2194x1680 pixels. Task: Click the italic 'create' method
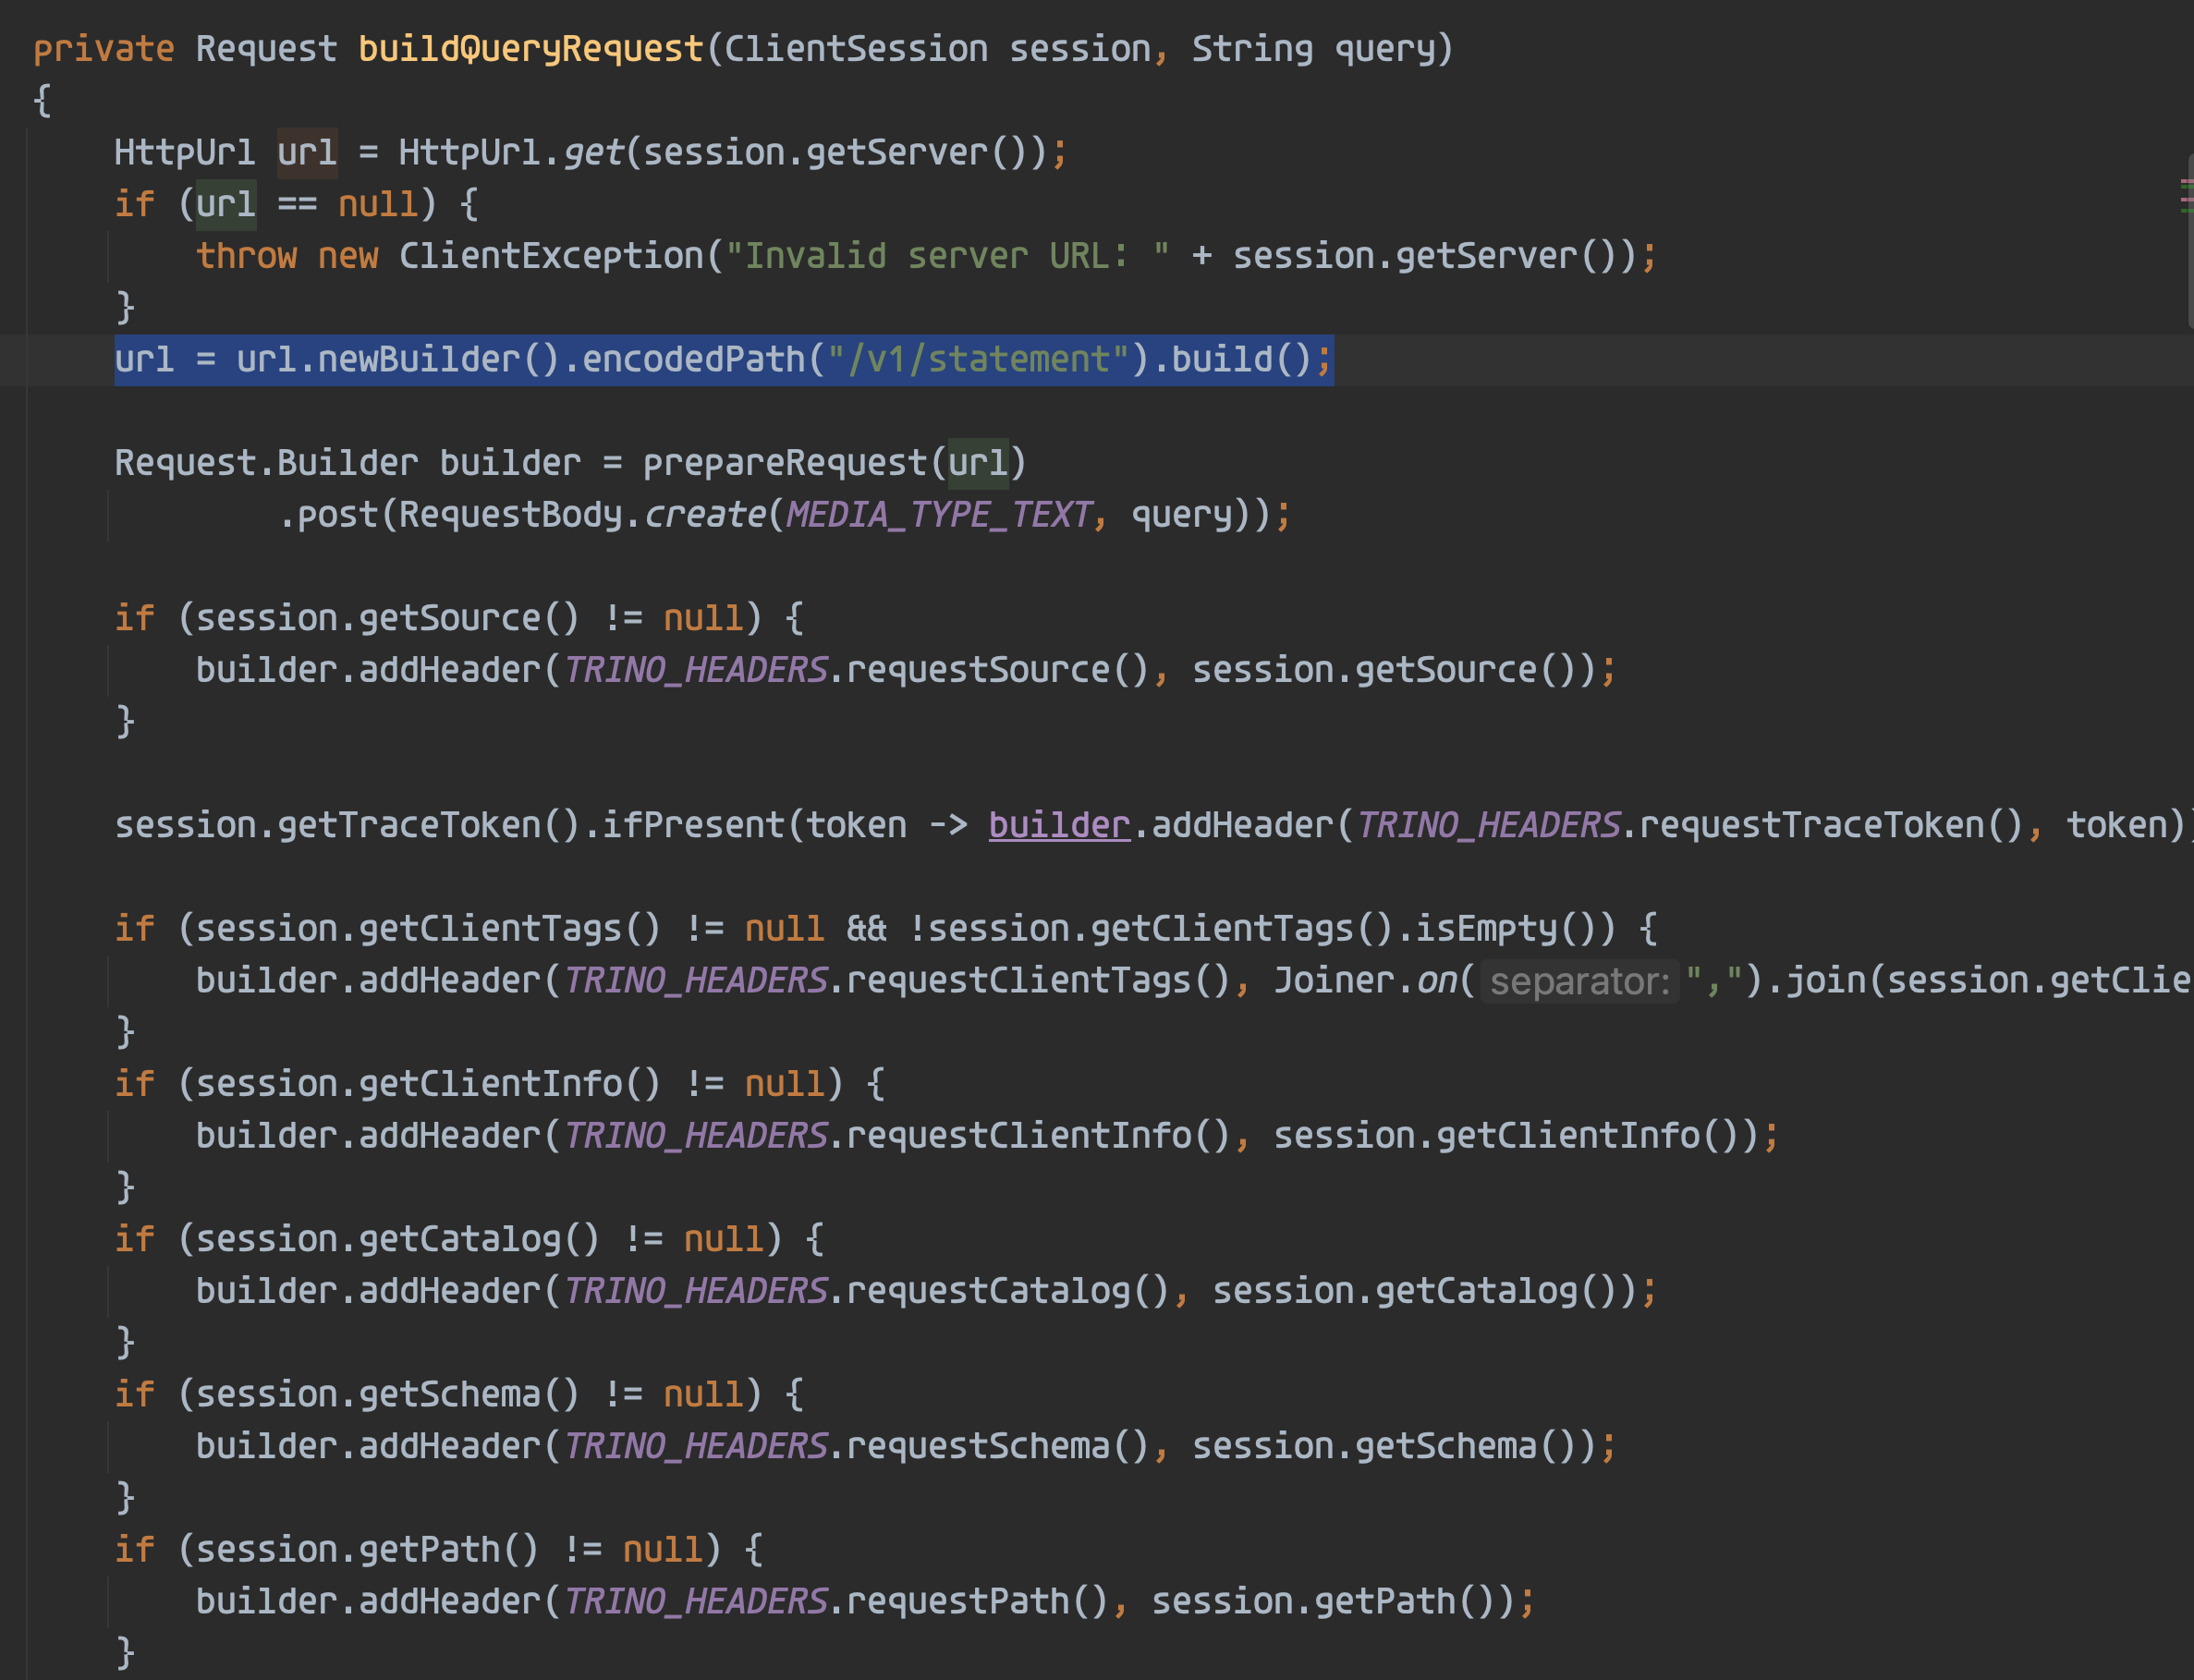(704, 515)
